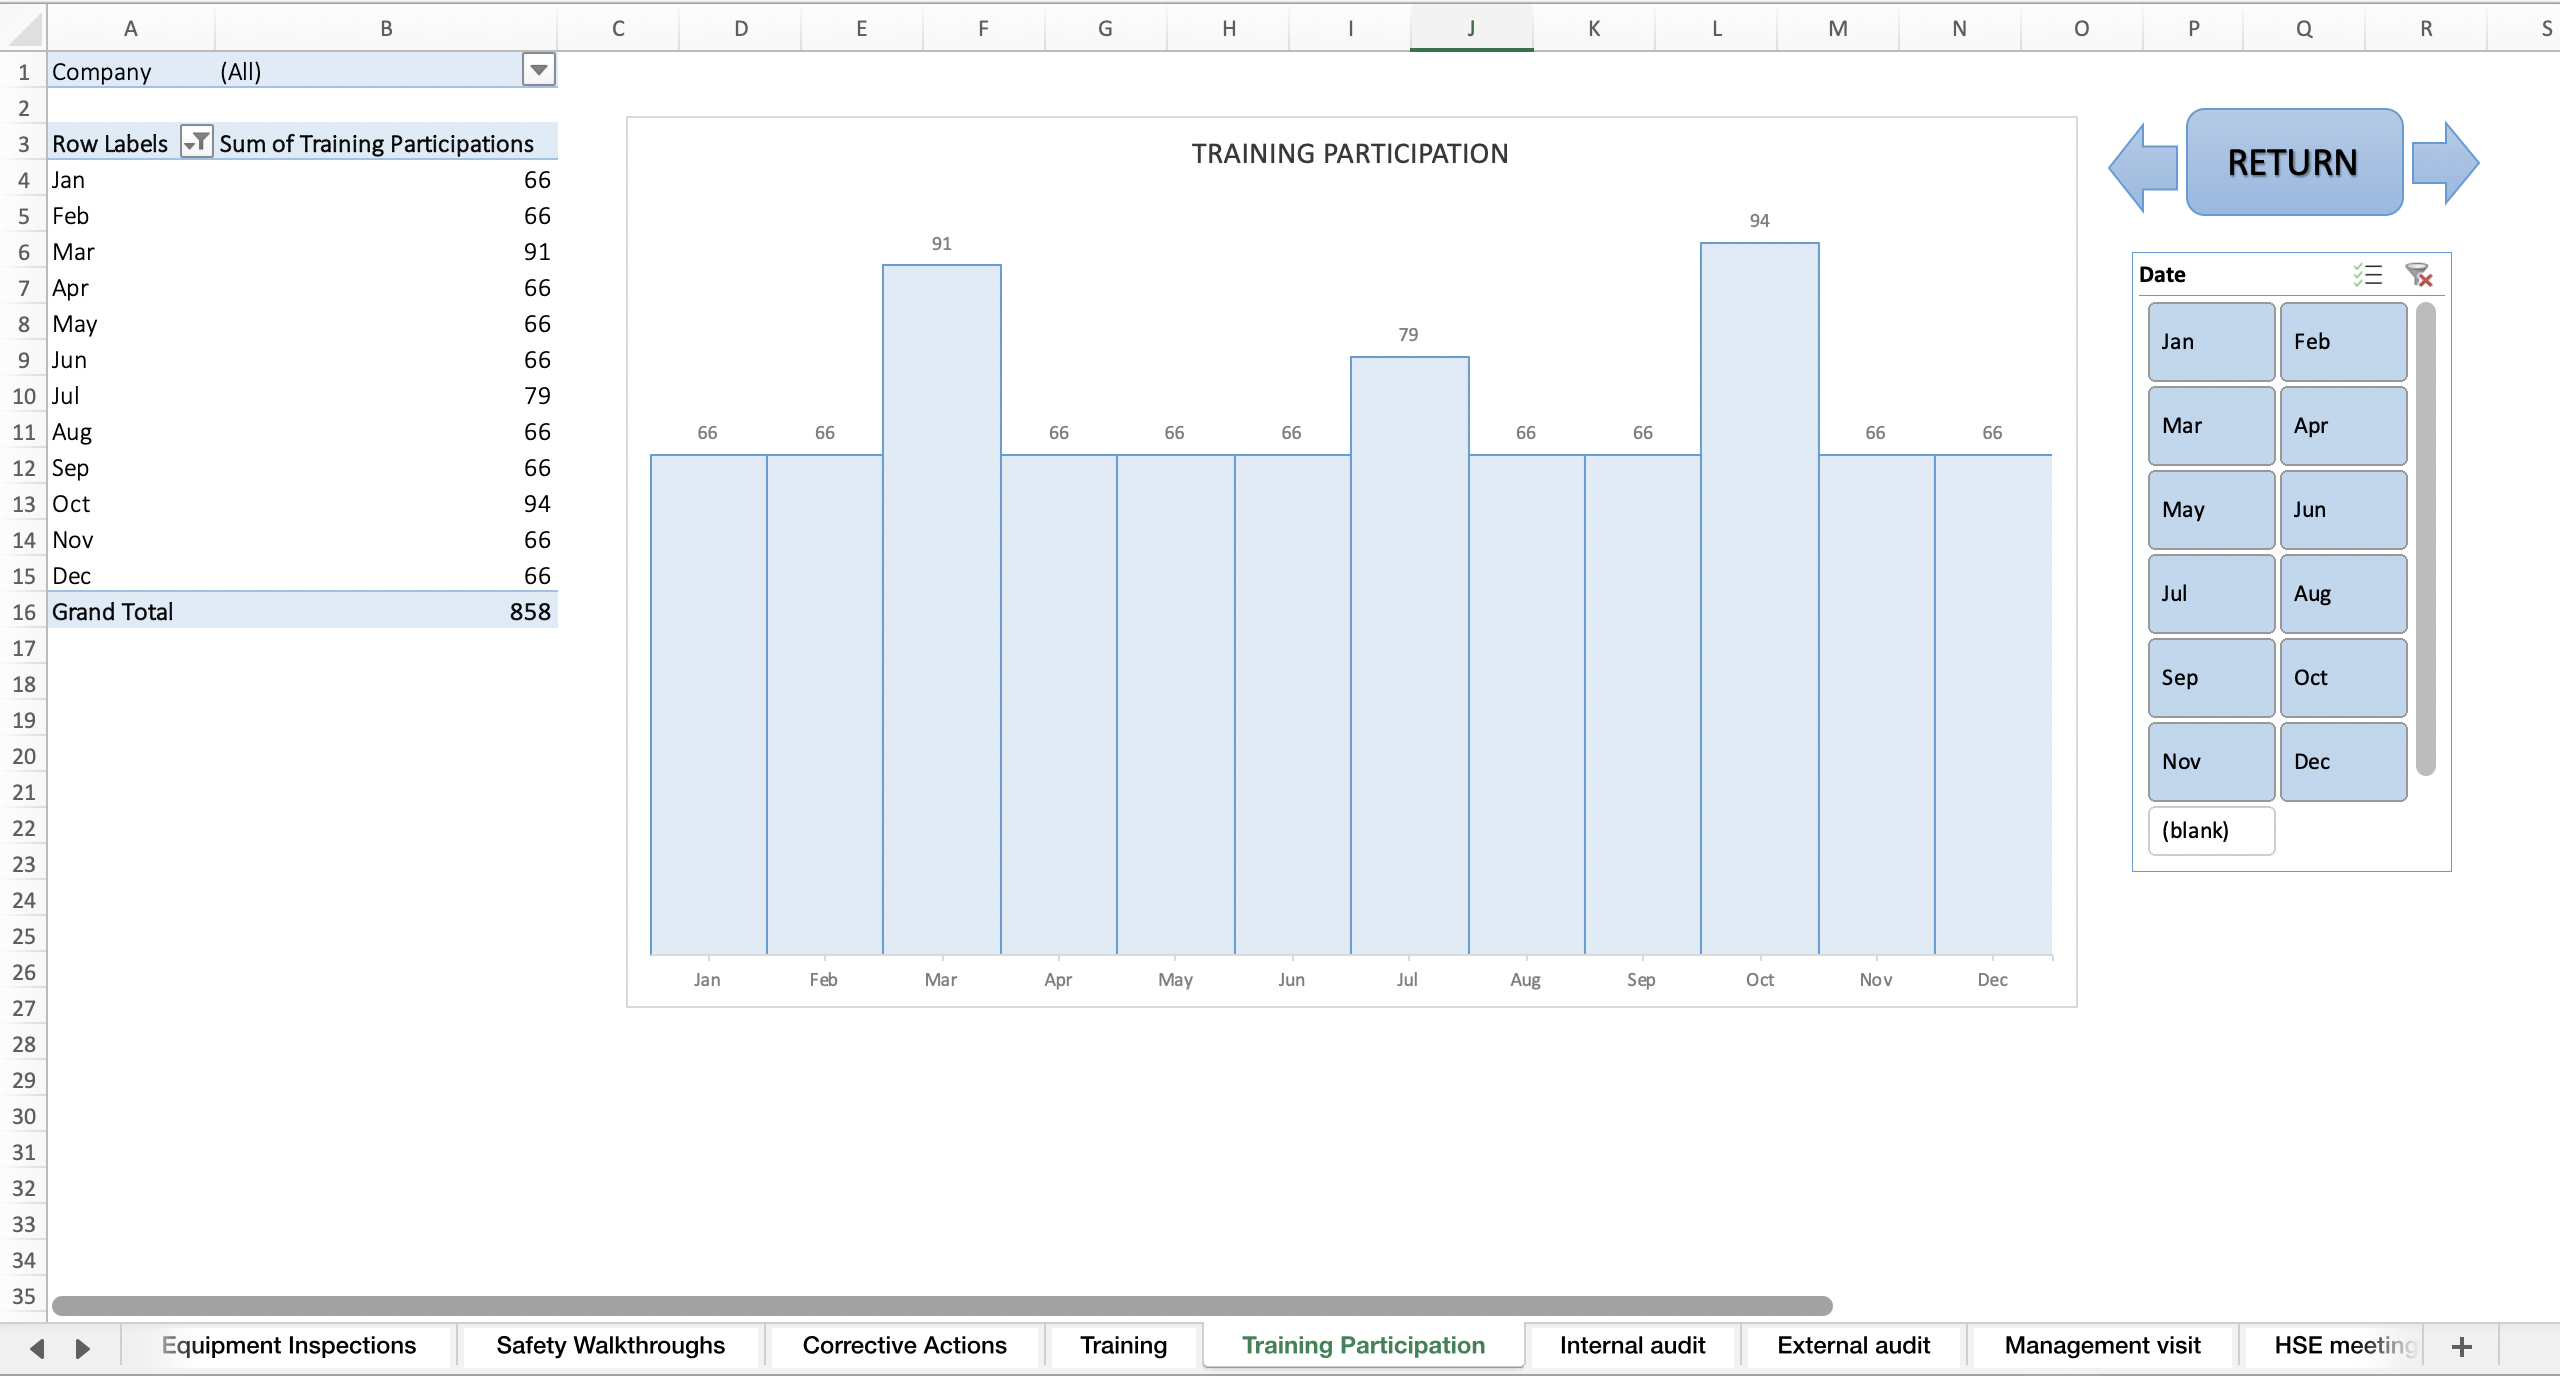This screenshot has height=1376, width=2560.
Task: Open the Safety Walkthroughs sheet tab
Action: tap(610, 1346)
